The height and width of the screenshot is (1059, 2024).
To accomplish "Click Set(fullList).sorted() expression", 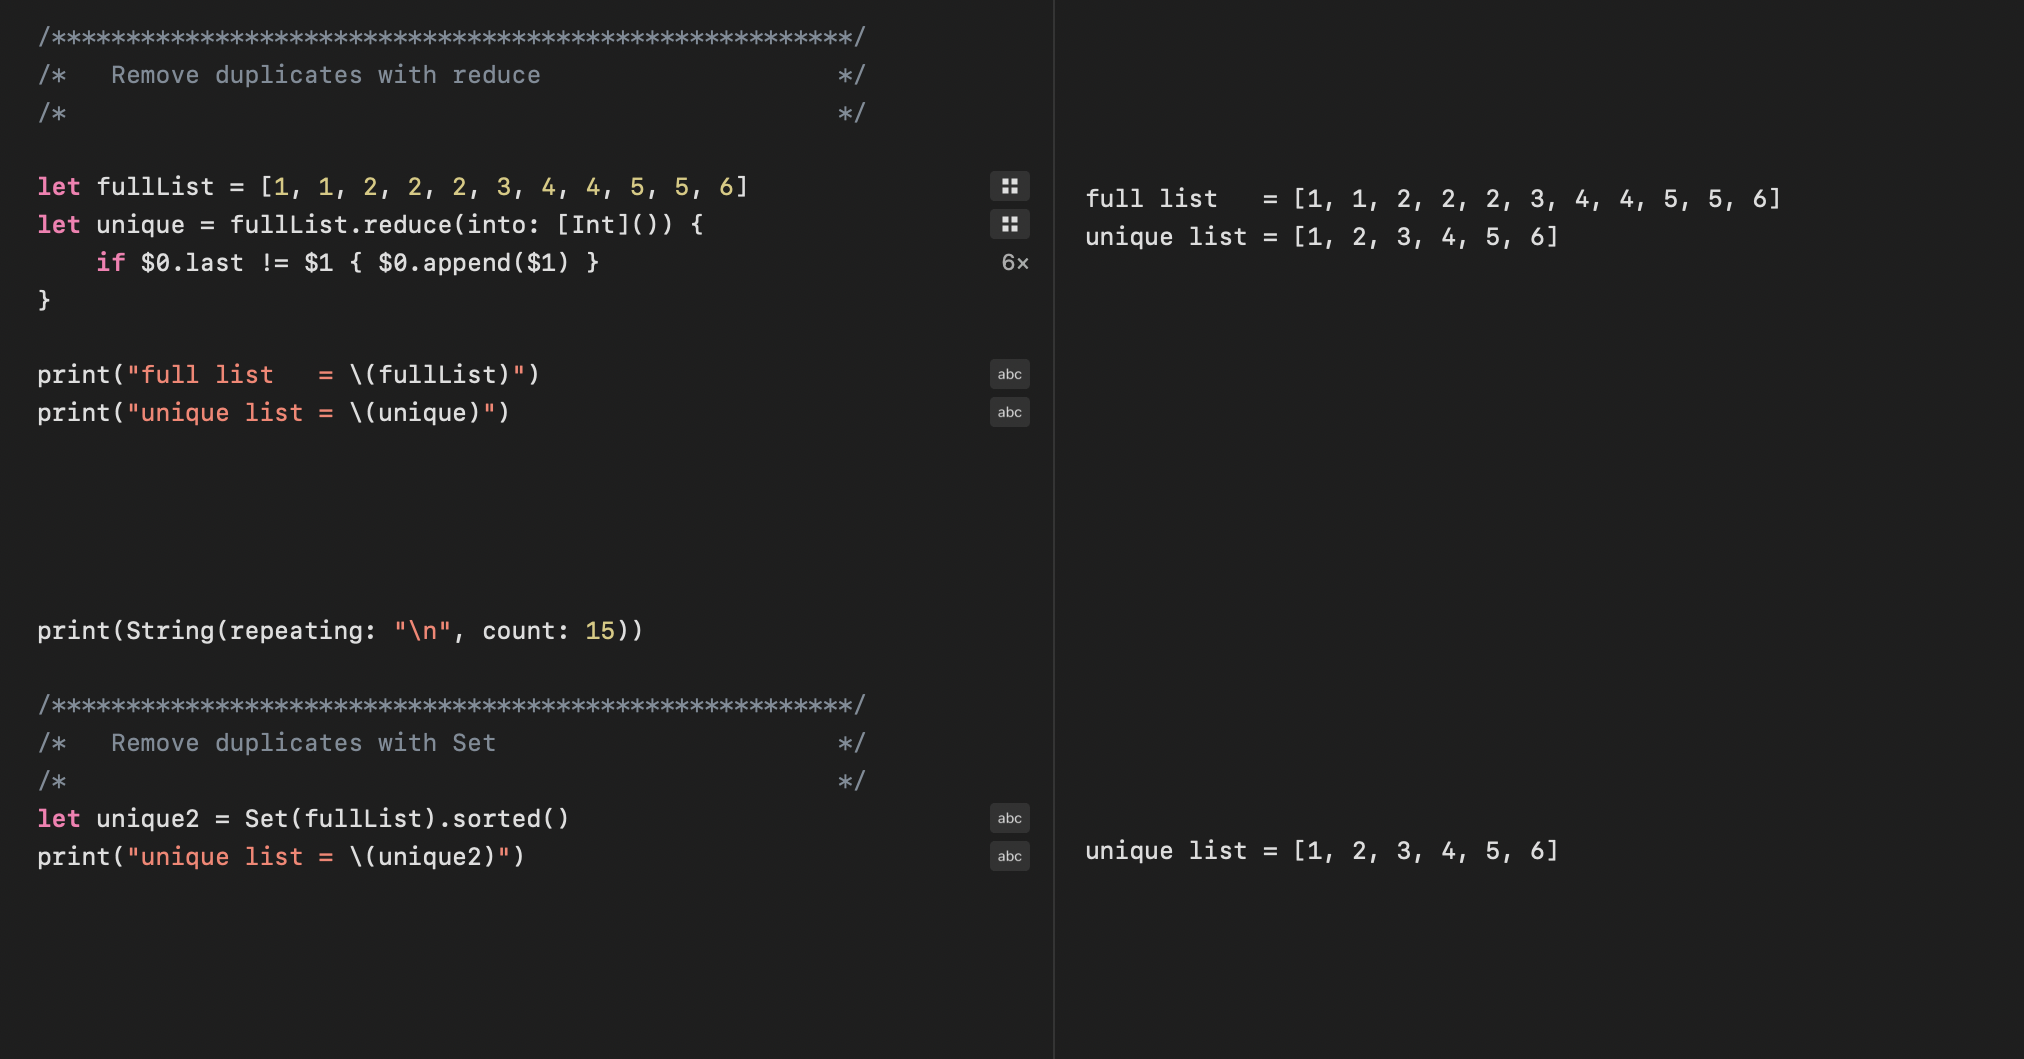I will tap(407, 819).
